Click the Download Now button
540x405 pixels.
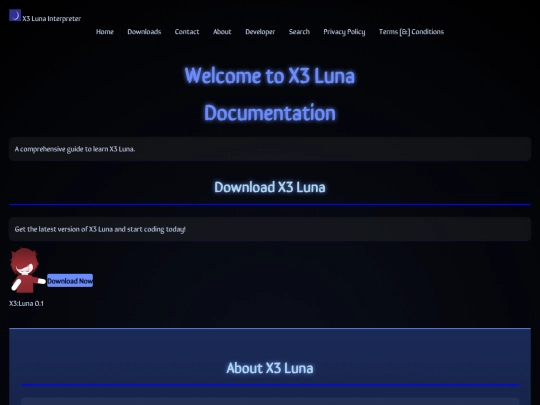[70, 281]
